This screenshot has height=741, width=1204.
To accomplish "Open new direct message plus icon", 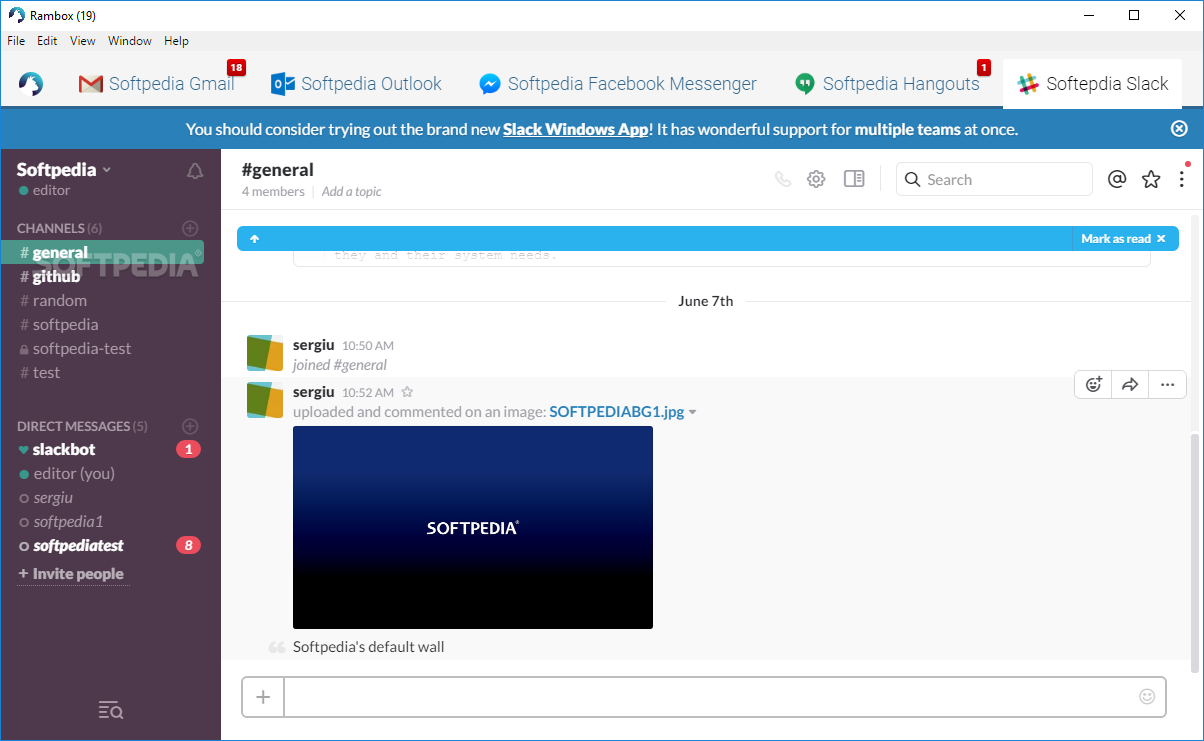I will pyautogui.click(x=190, y=426).
